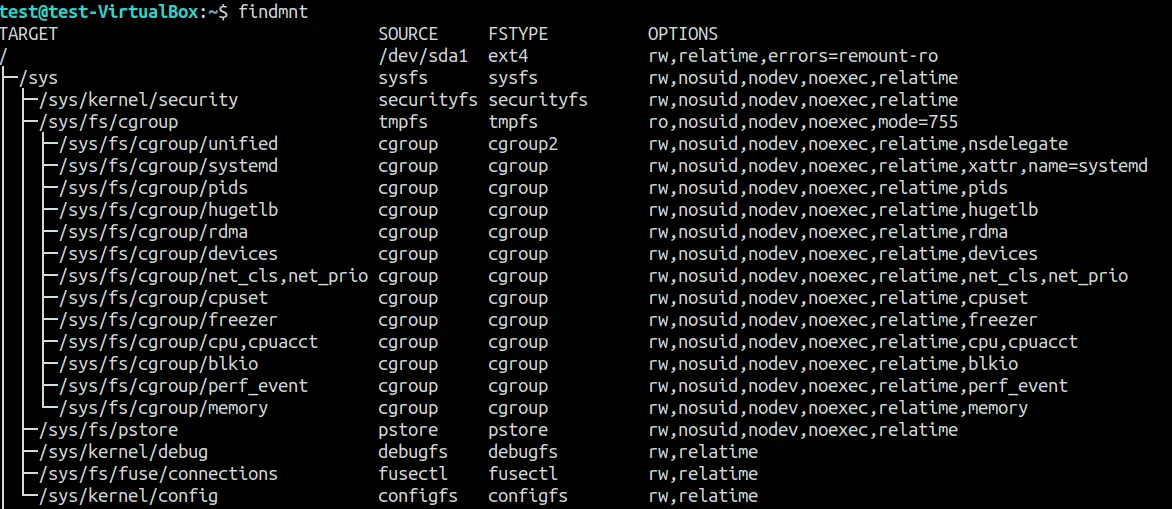
Task: Select the /sys/fs/cgroup/memory tree entry
Action: tap(163, 408)
